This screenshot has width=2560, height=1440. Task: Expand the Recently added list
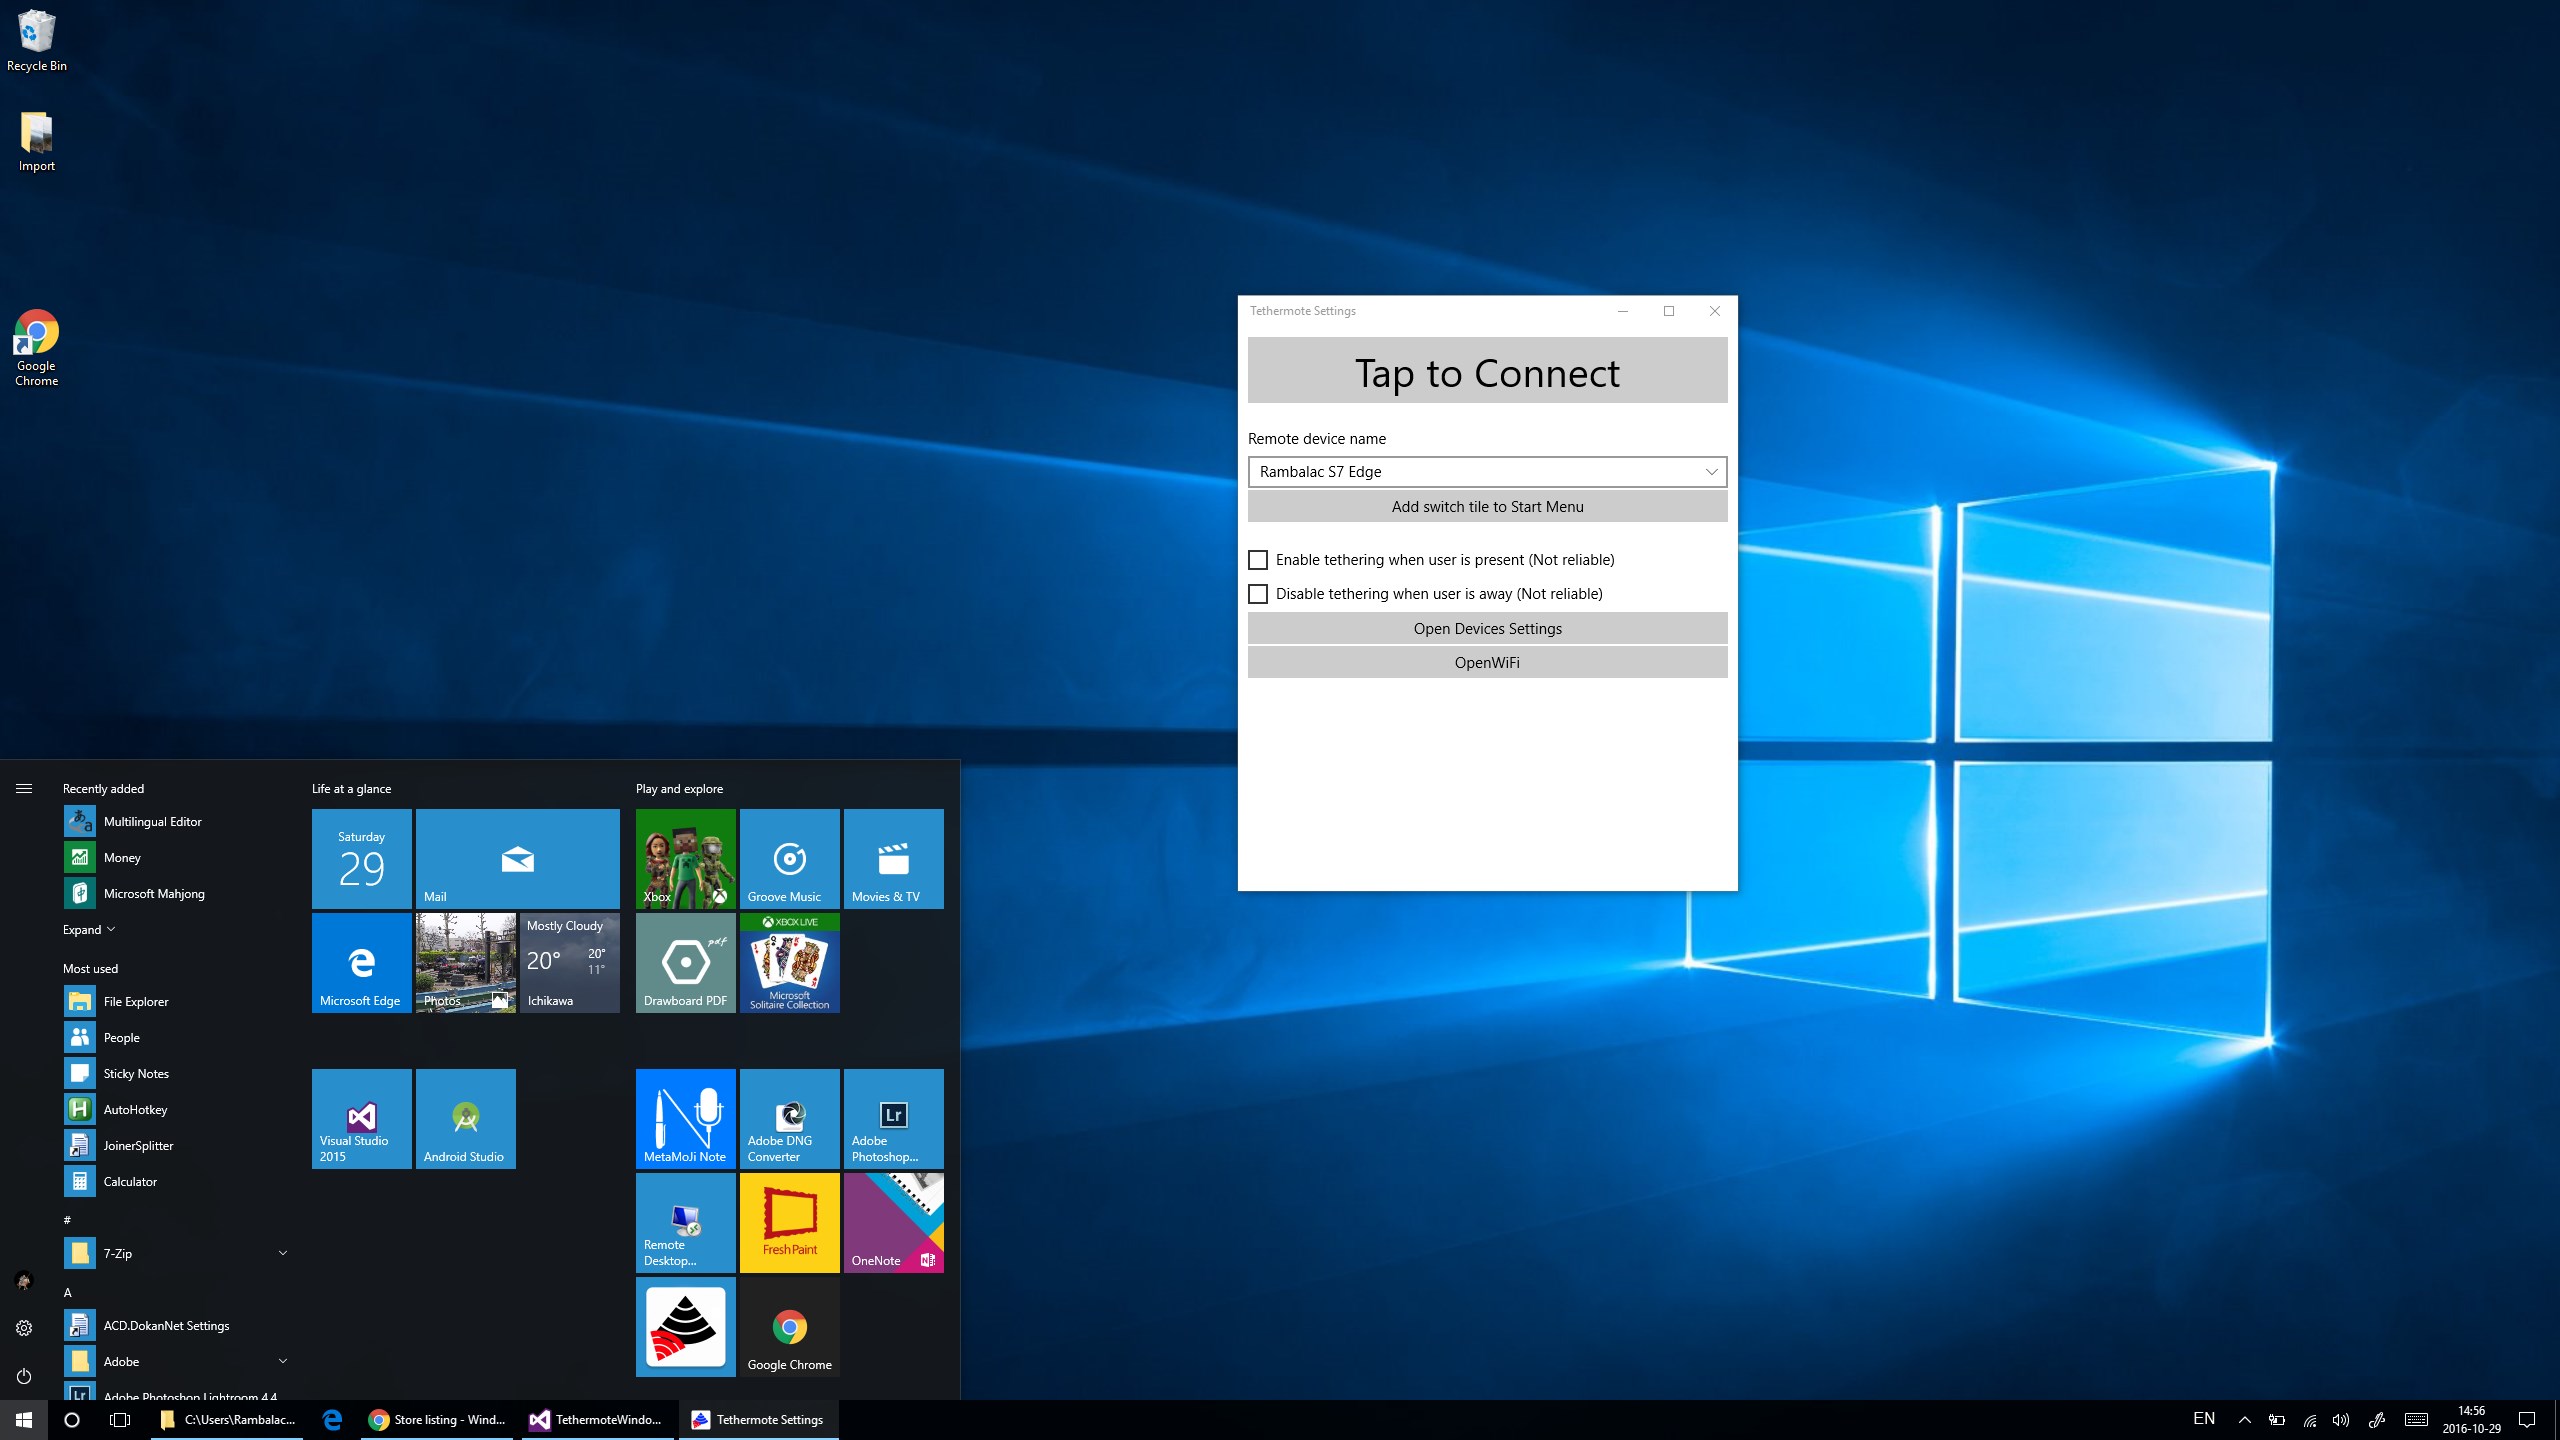click(x=89, y=930)
